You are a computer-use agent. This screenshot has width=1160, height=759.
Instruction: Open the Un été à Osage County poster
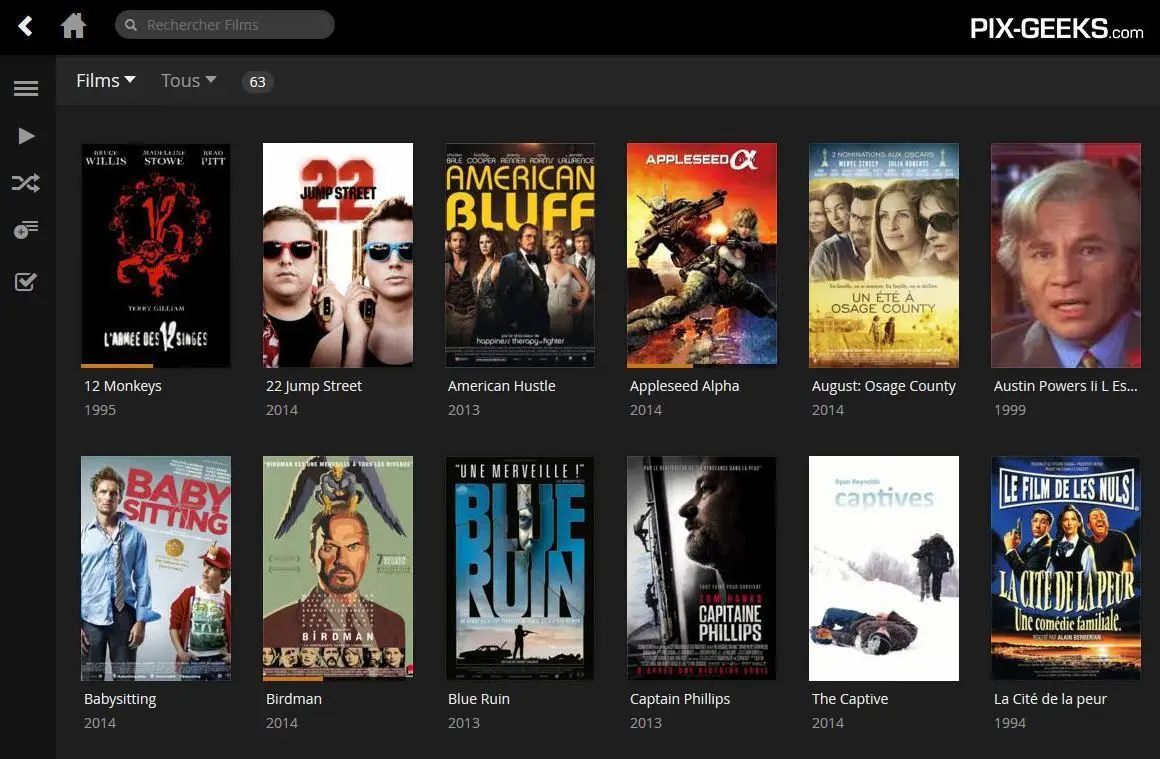(884, 255)
